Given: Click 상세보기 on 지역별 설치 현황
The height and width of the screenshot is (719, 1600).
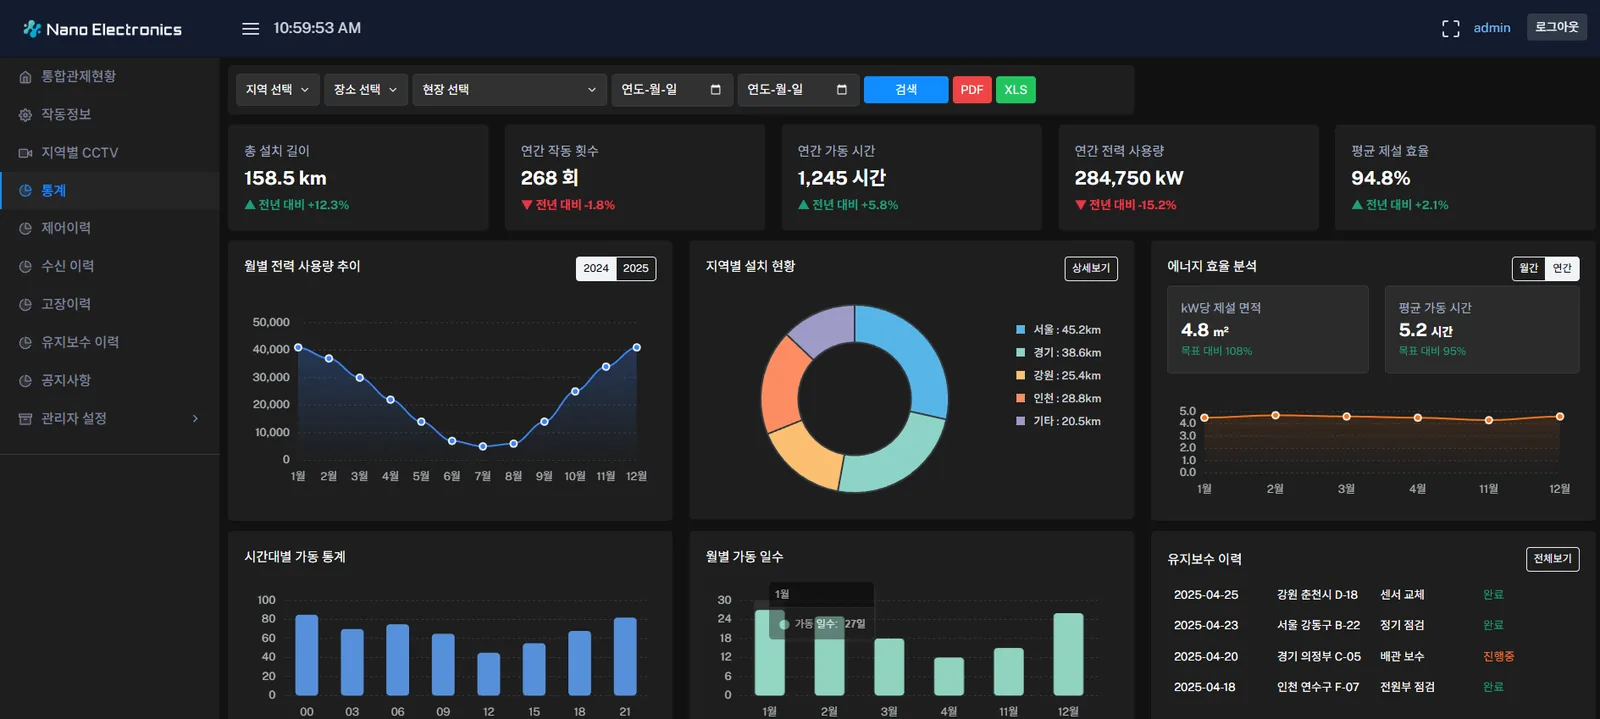Looking at the screenshot, I should pos(1091,268).
